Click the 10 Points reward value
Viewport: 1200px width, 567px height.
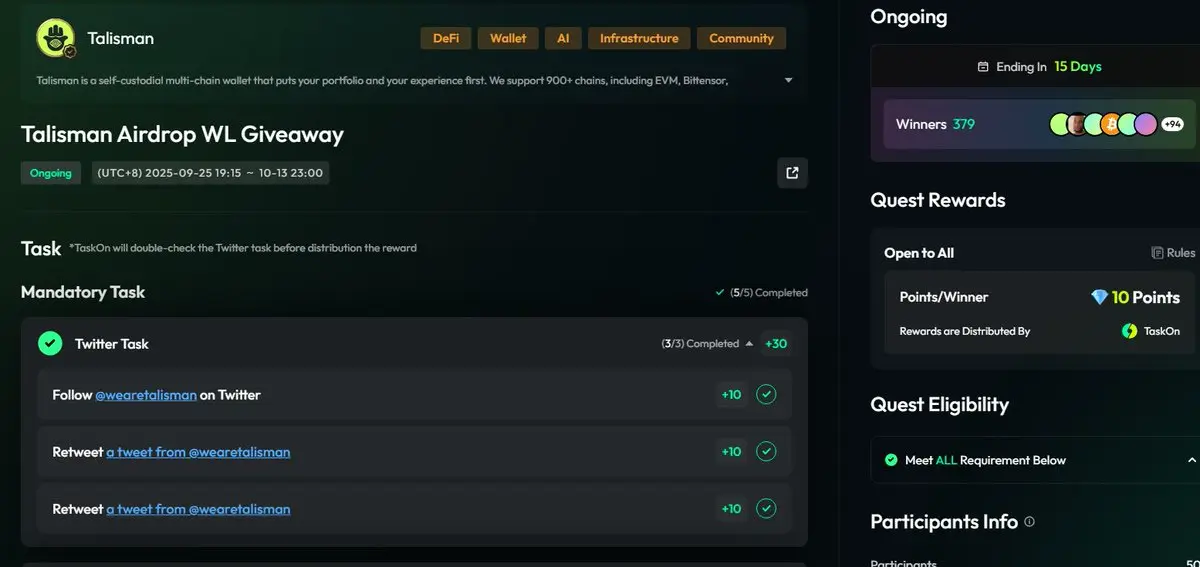1146,297
